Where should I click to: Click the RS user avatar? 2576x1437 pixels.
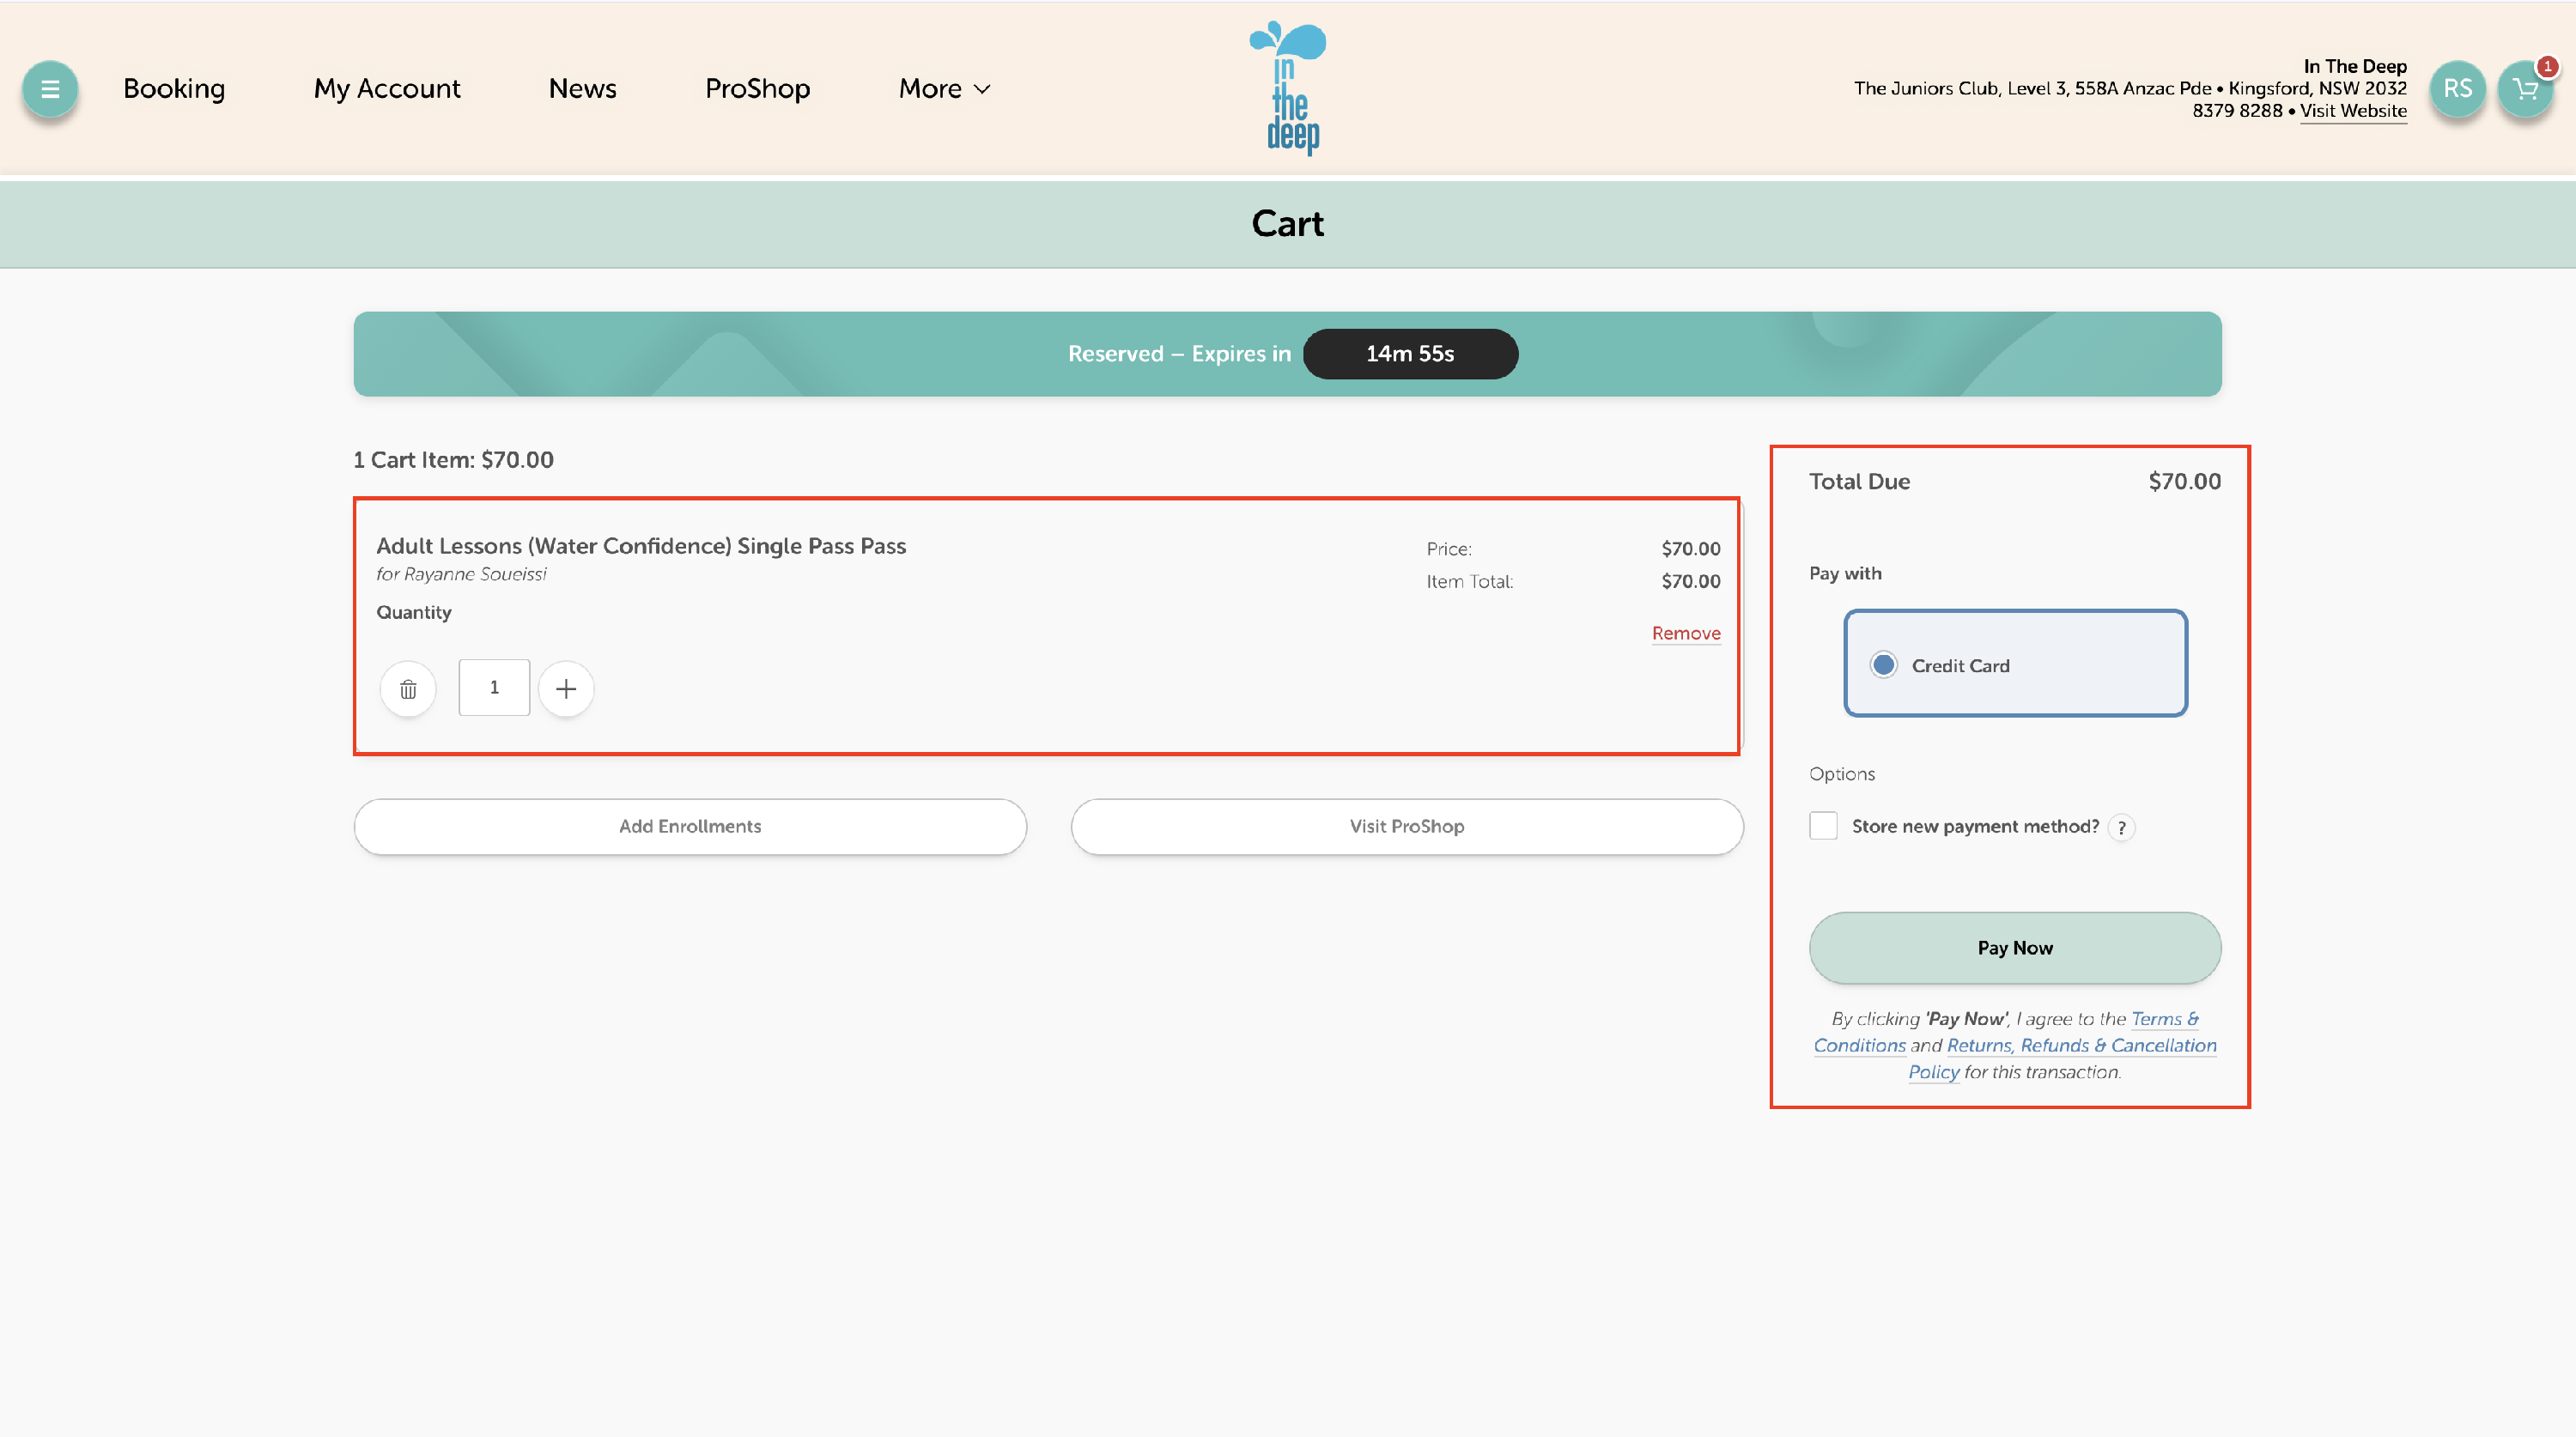tap(2457, 89)
